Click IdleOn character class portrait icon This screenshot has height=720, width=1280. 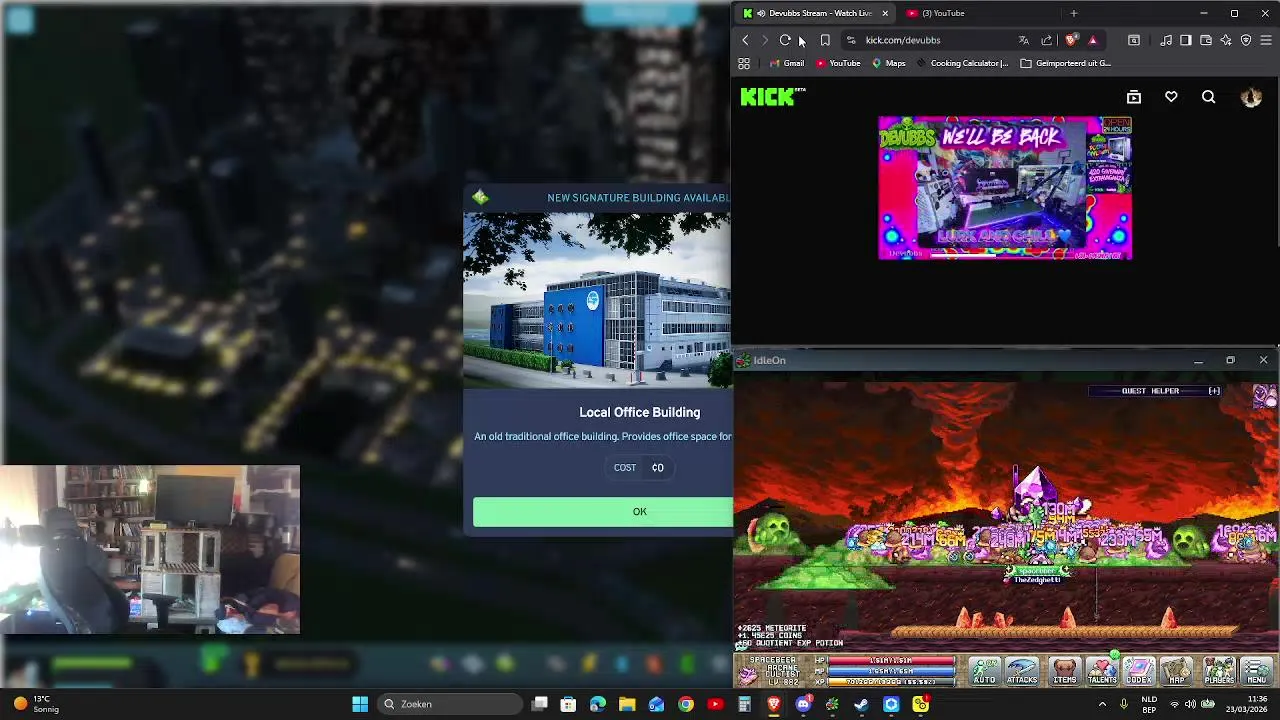click(x=748, y=674)
